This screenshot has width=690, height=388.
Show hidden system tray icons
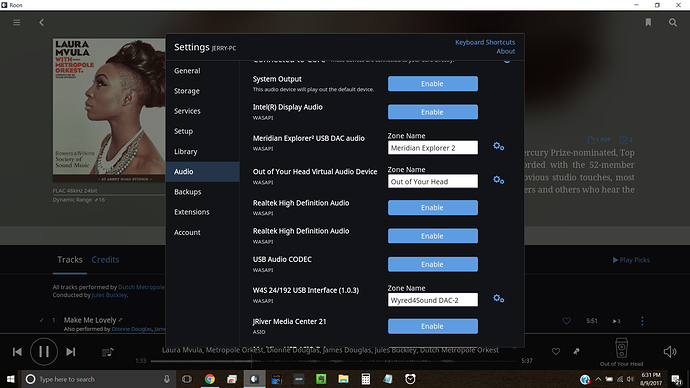click(x=598, y=379)
